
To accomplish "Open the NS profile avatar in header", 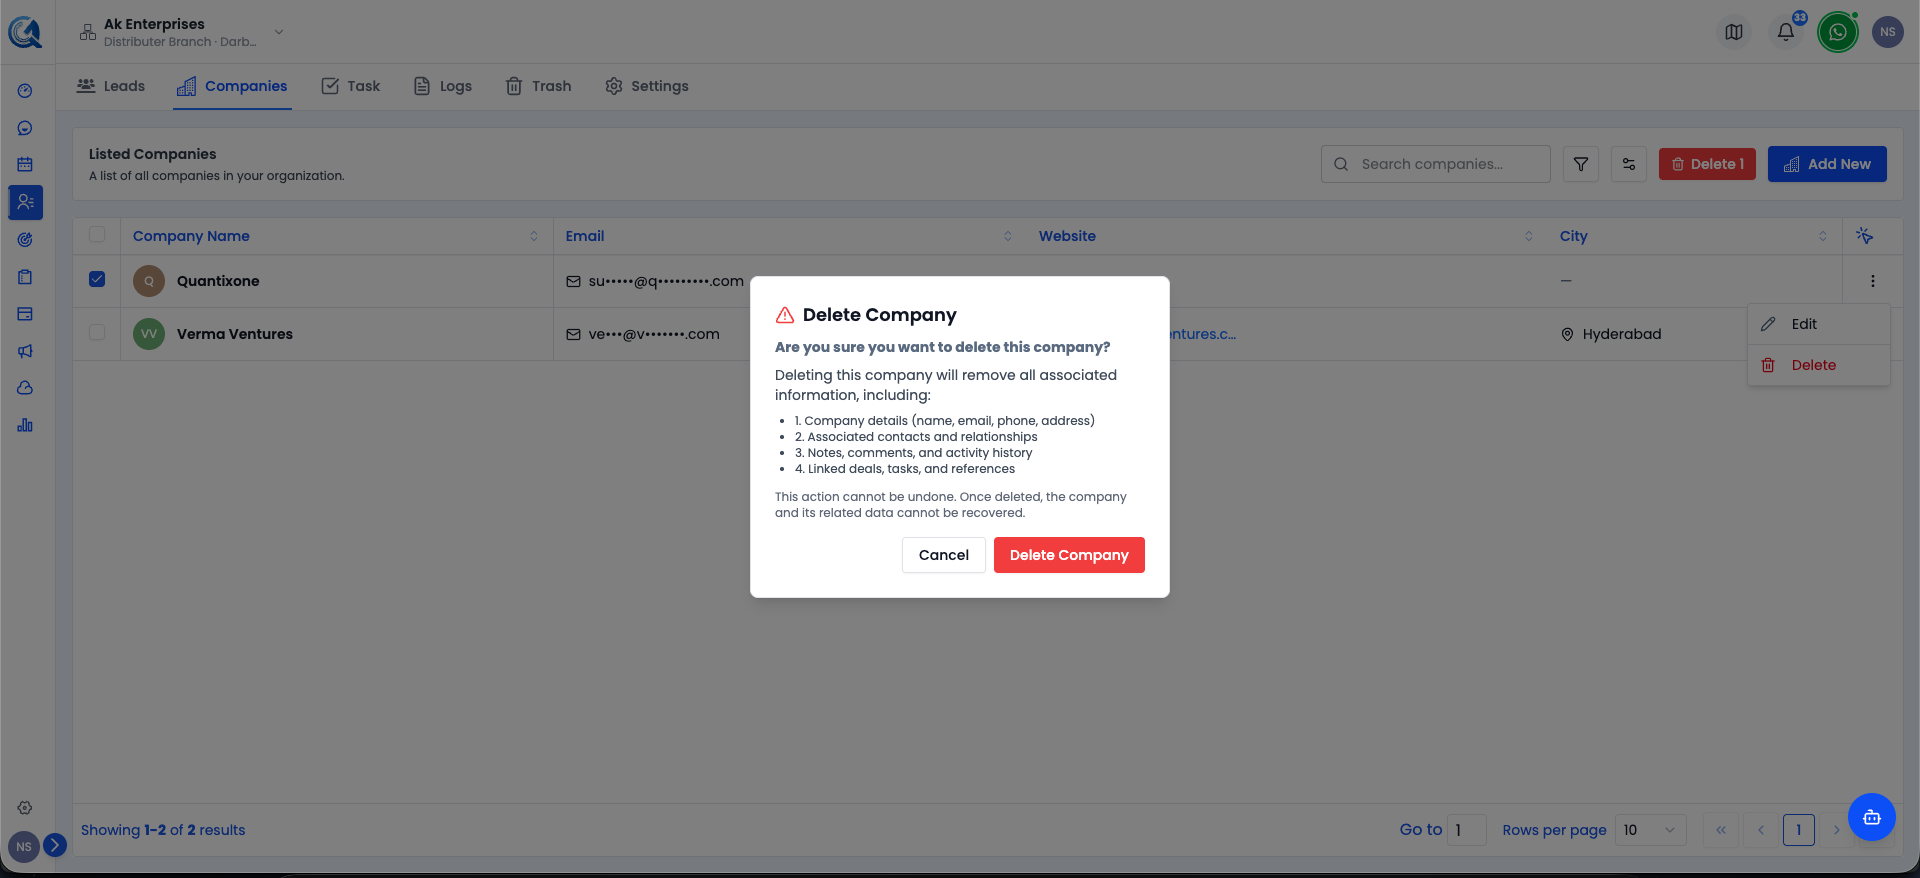I will pyautogui.click(x=1888, y=32).
